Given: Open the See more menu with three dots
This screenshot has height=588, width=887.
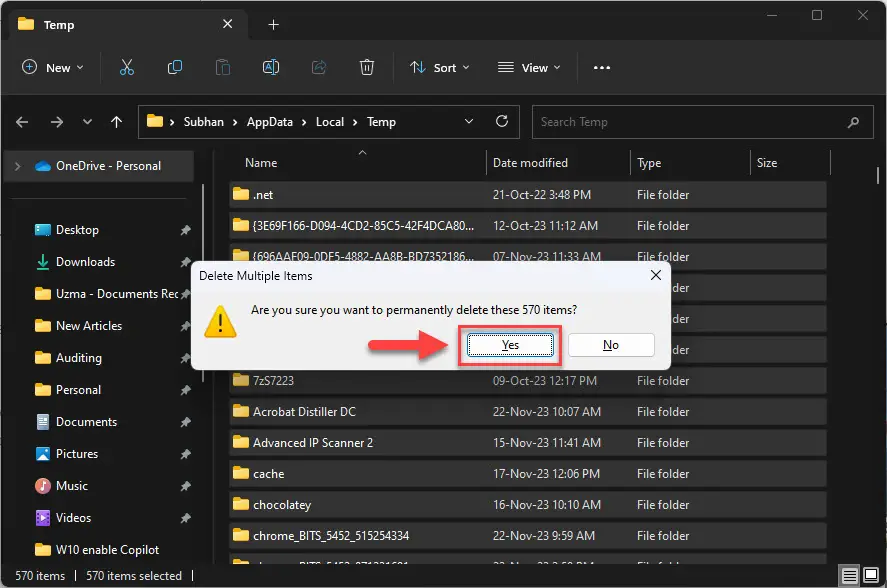Looking at the screenshot, I should pos(601,67).
